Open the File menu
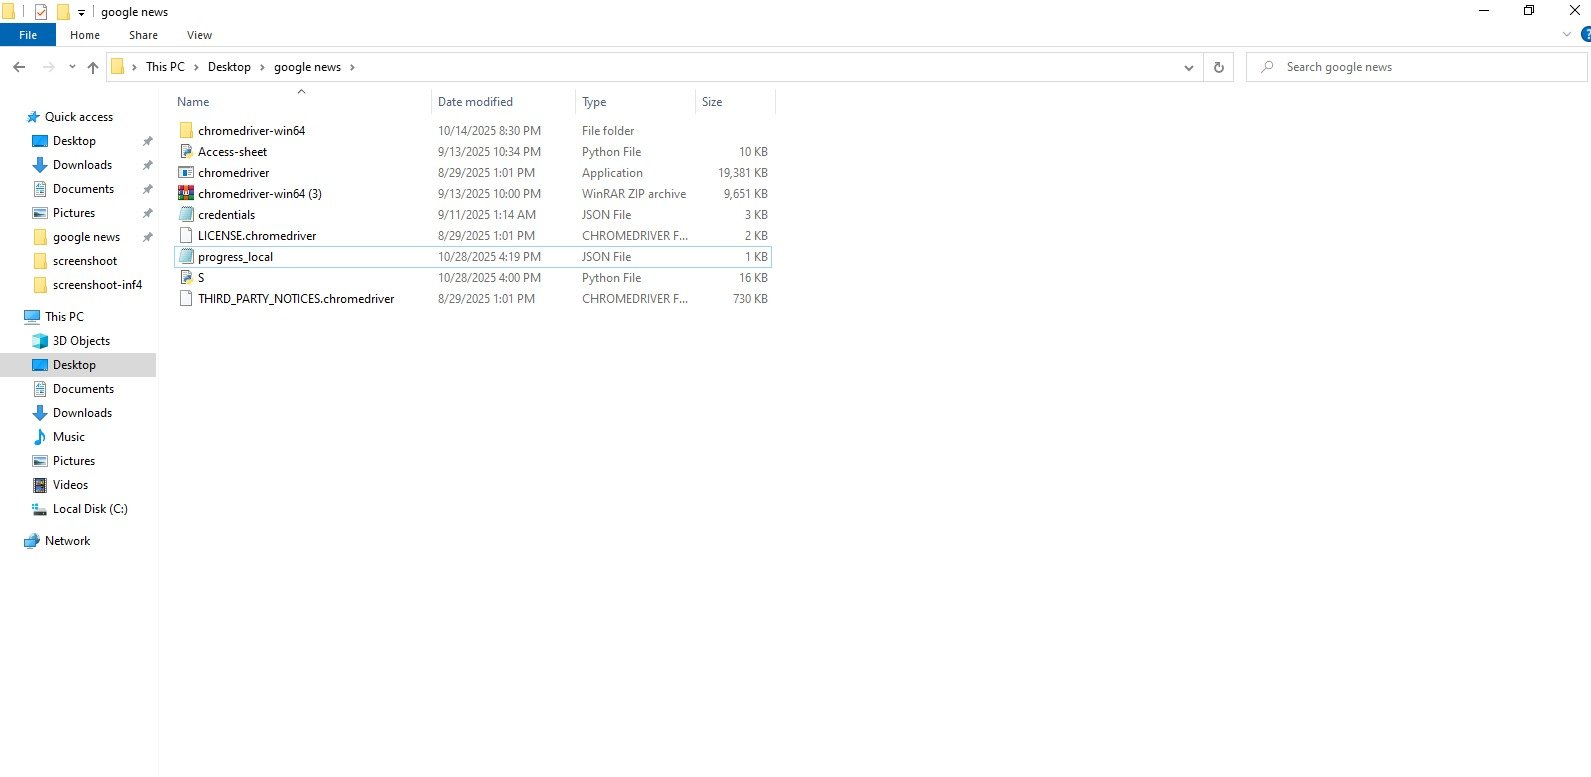This screenshot has height=777, width=1591. coord(28,35)
